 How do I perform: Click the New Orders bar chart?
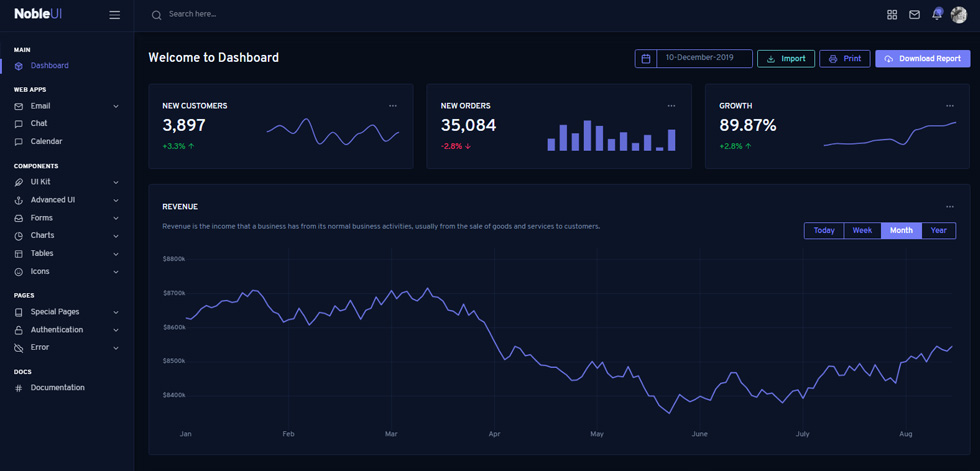point(611,136)
